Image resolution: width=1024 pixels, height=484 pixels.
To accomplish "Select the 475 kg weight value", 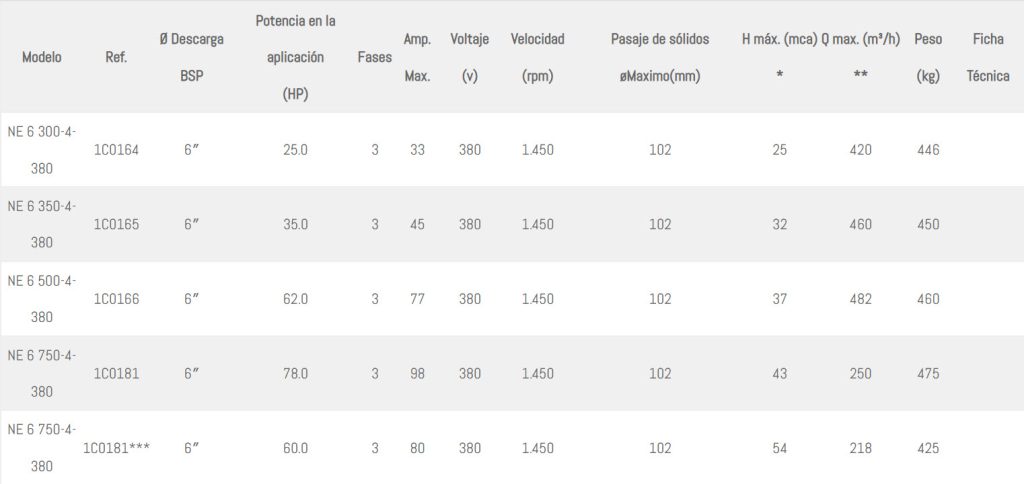I will pos(928,374).
